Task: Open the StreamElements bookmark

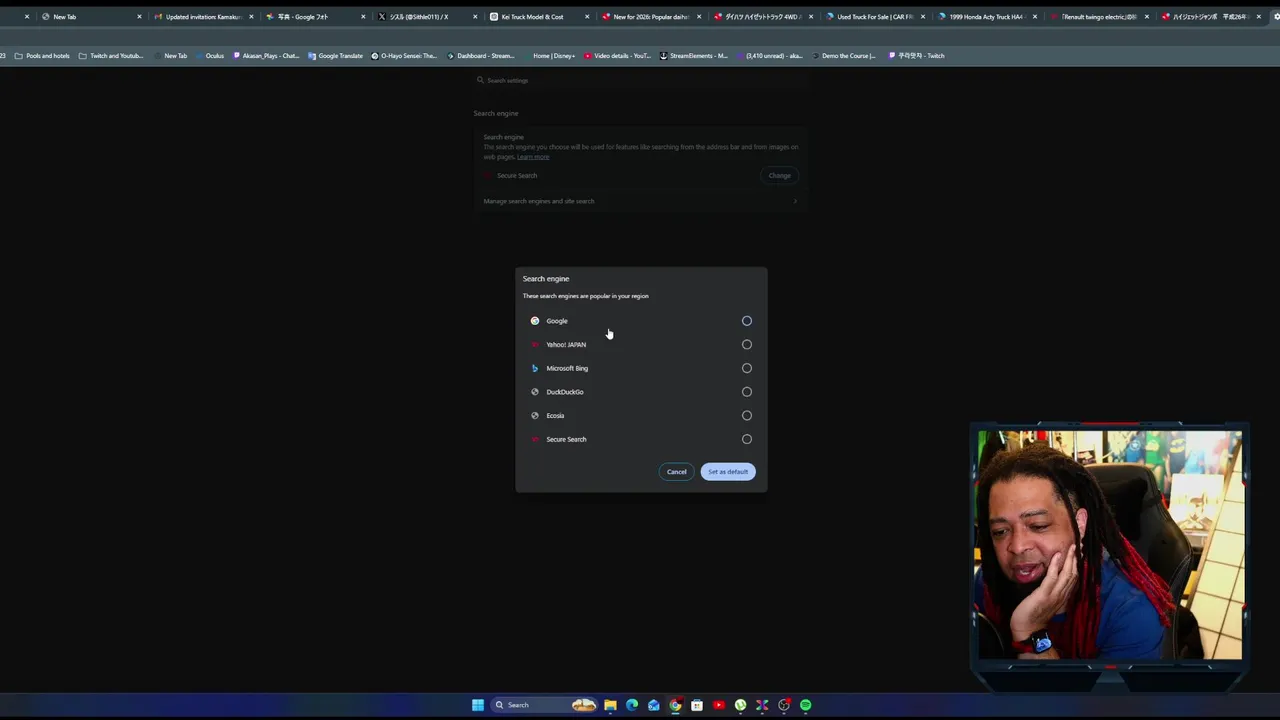Action: pos(694,56)
